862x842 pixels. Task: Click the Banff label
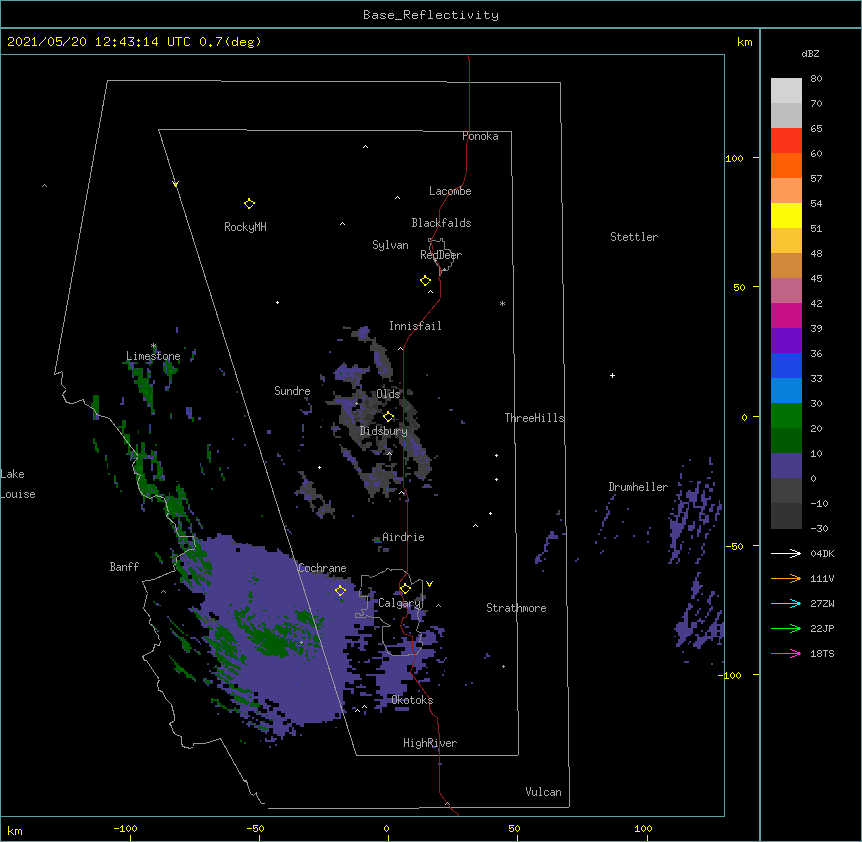pyautogui.click(x=124, y=567)
